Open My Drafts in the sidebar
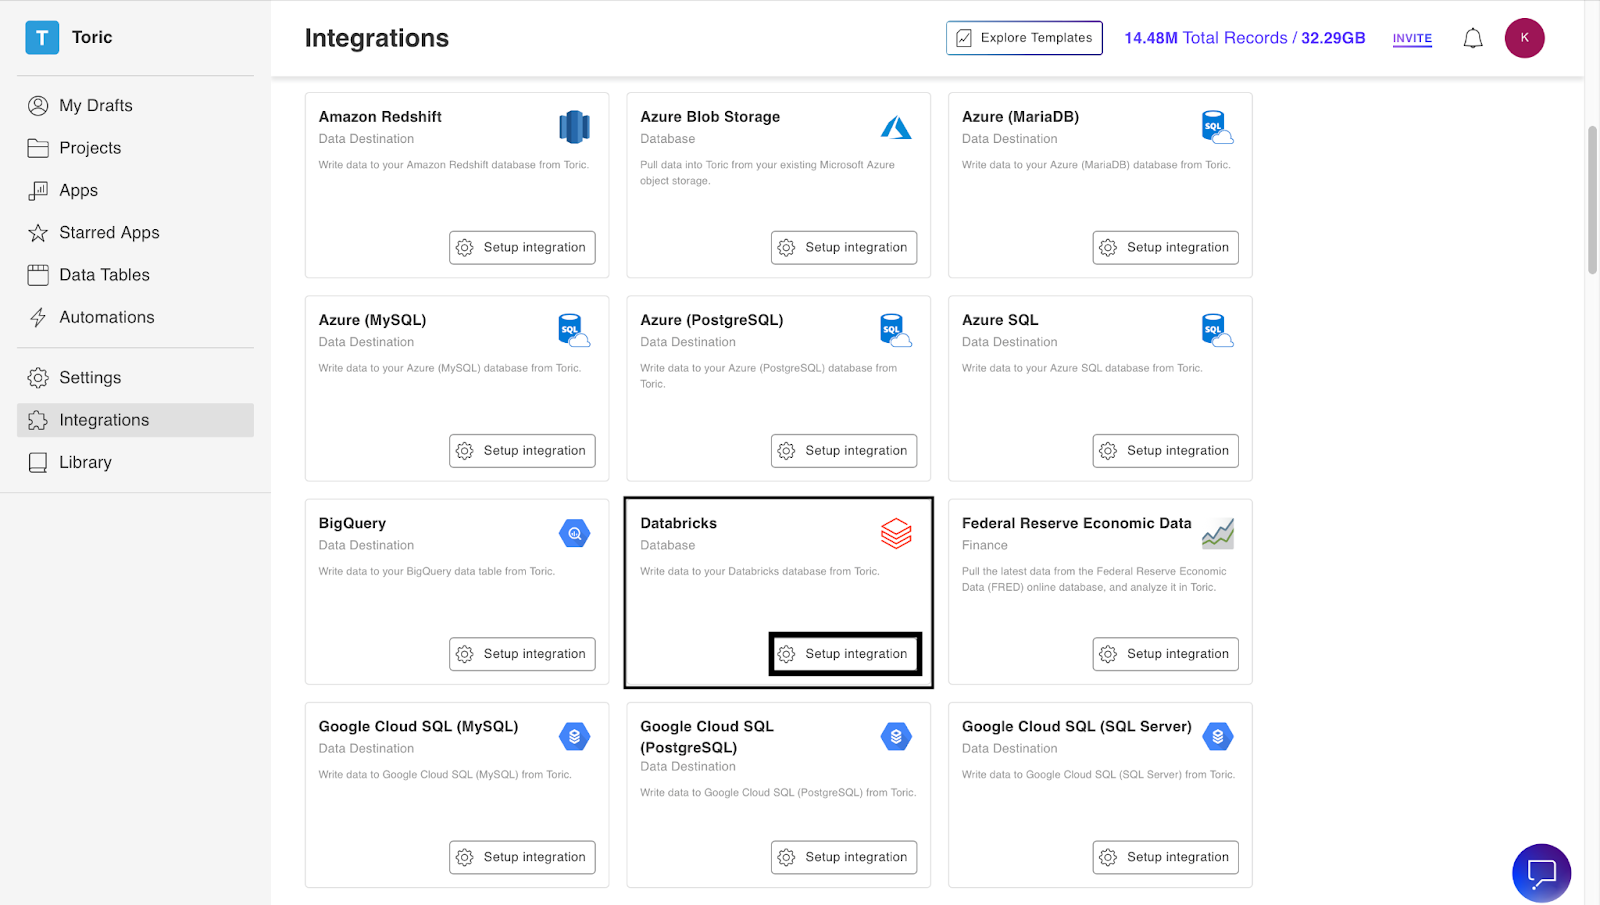 tap(135, 105)
